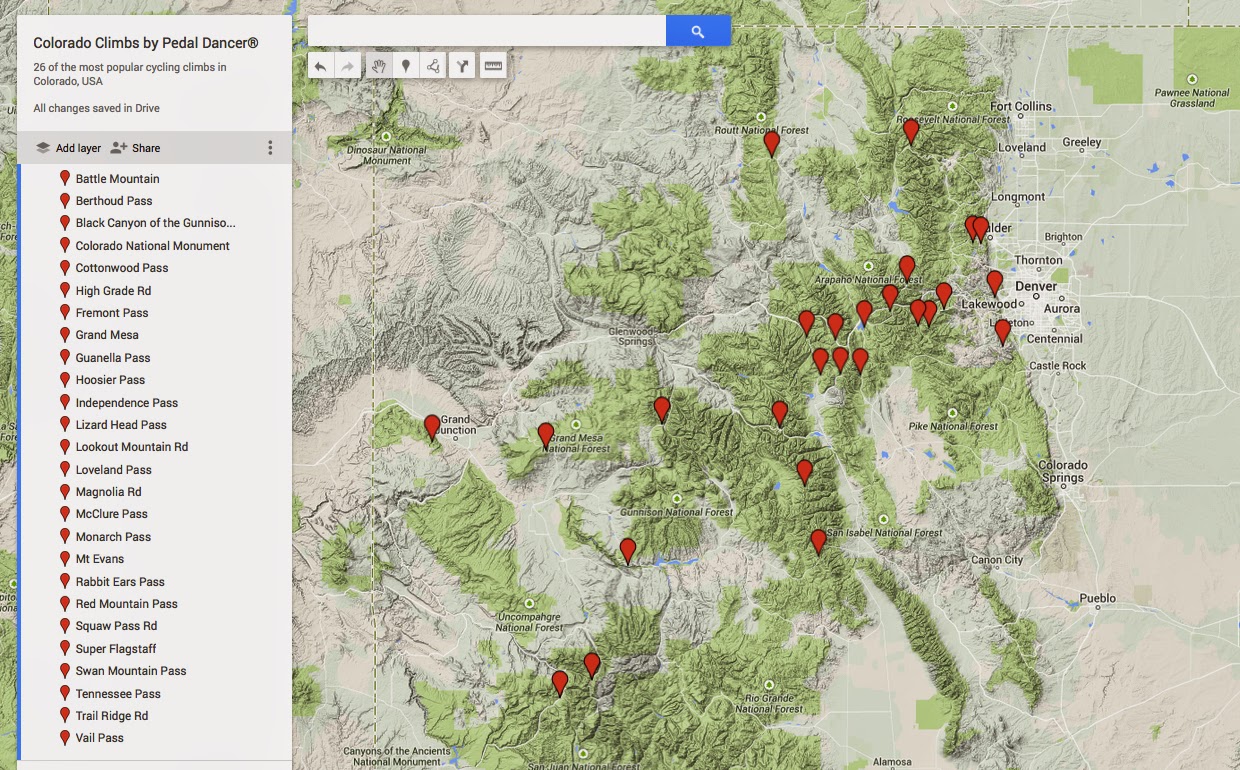Click the map marker near Grand Junction
The image size is (1240, 770).
(x=430, y=424)
